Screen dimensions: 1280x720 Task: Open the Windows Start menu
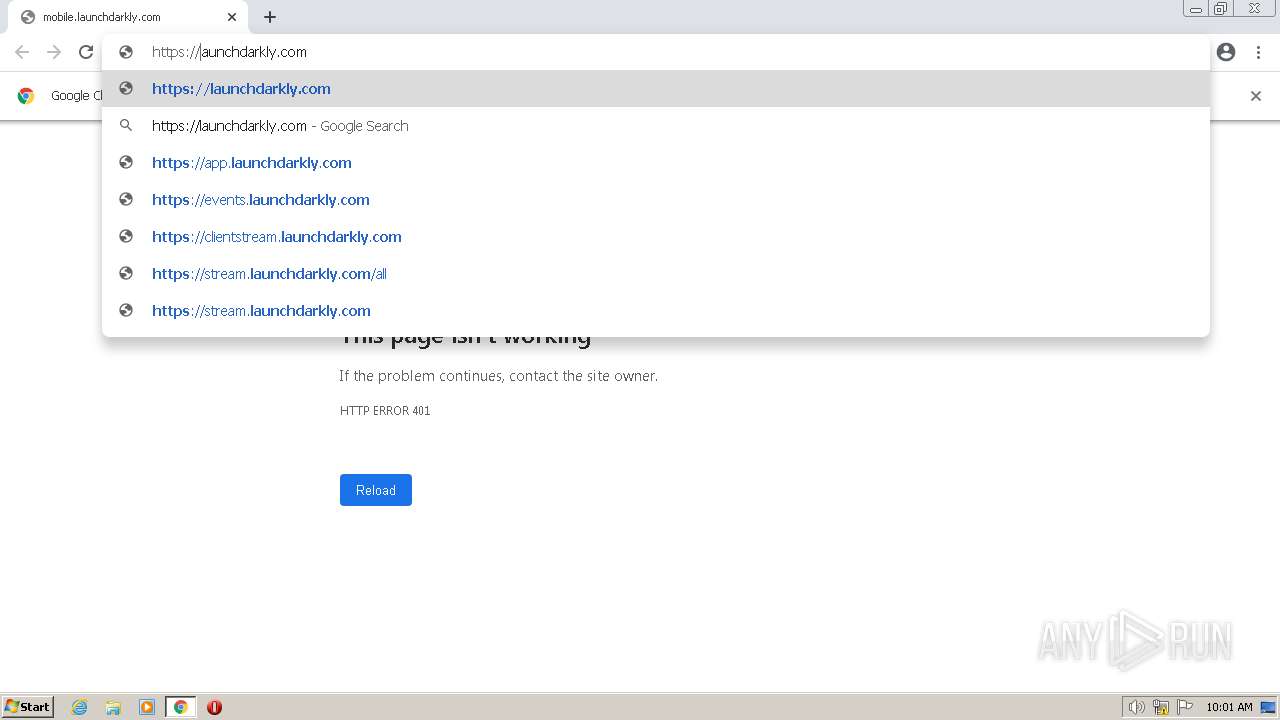(x=27, y=707)
